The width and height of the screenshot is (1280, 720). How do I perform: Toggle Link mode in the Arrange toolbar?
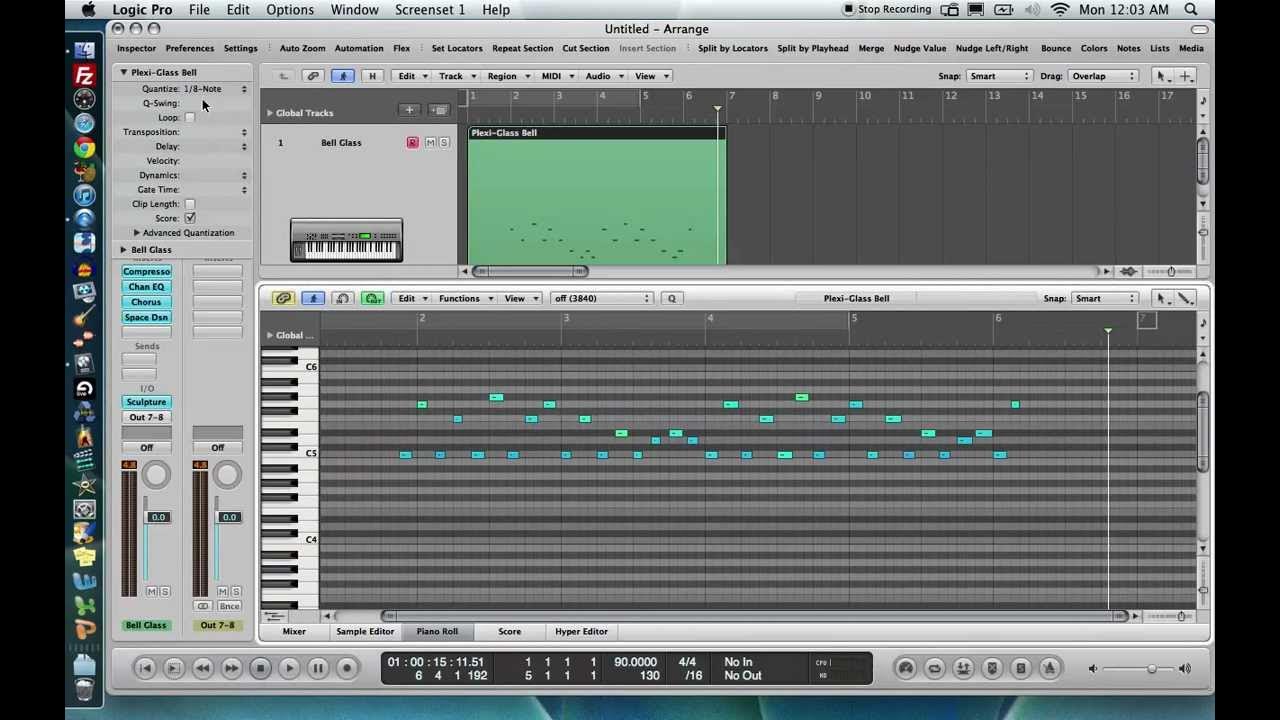click(x=313, y=76)
